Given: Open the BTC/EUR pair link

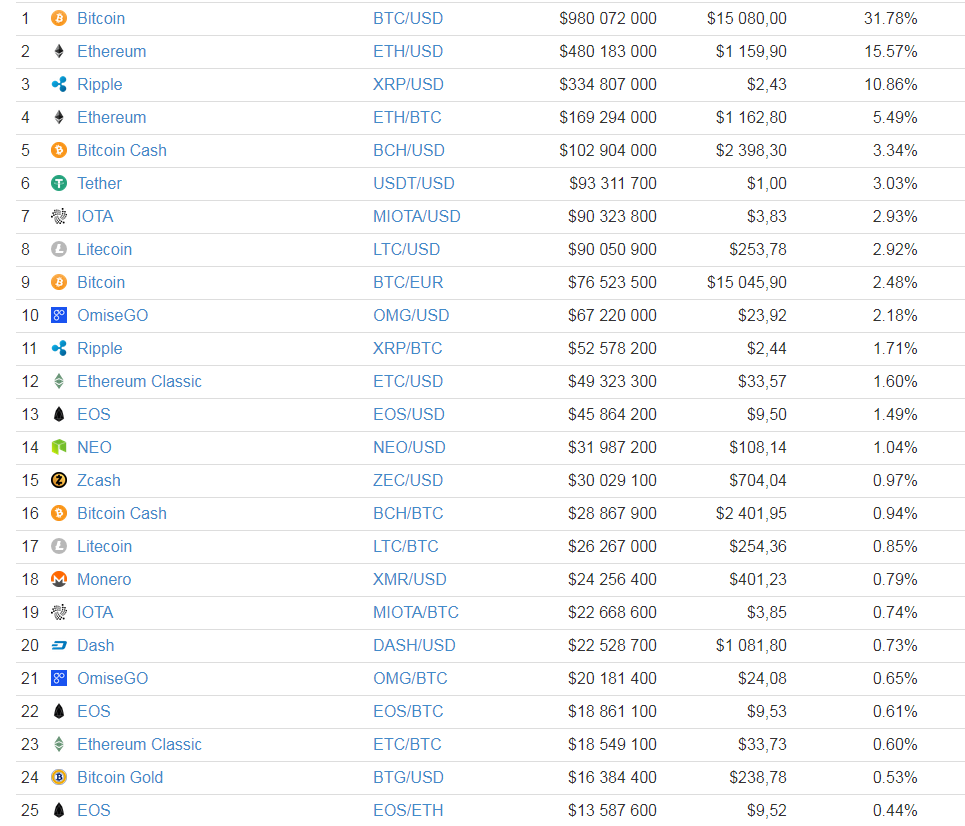Looking at the screenshot, I should coord(408,283).
